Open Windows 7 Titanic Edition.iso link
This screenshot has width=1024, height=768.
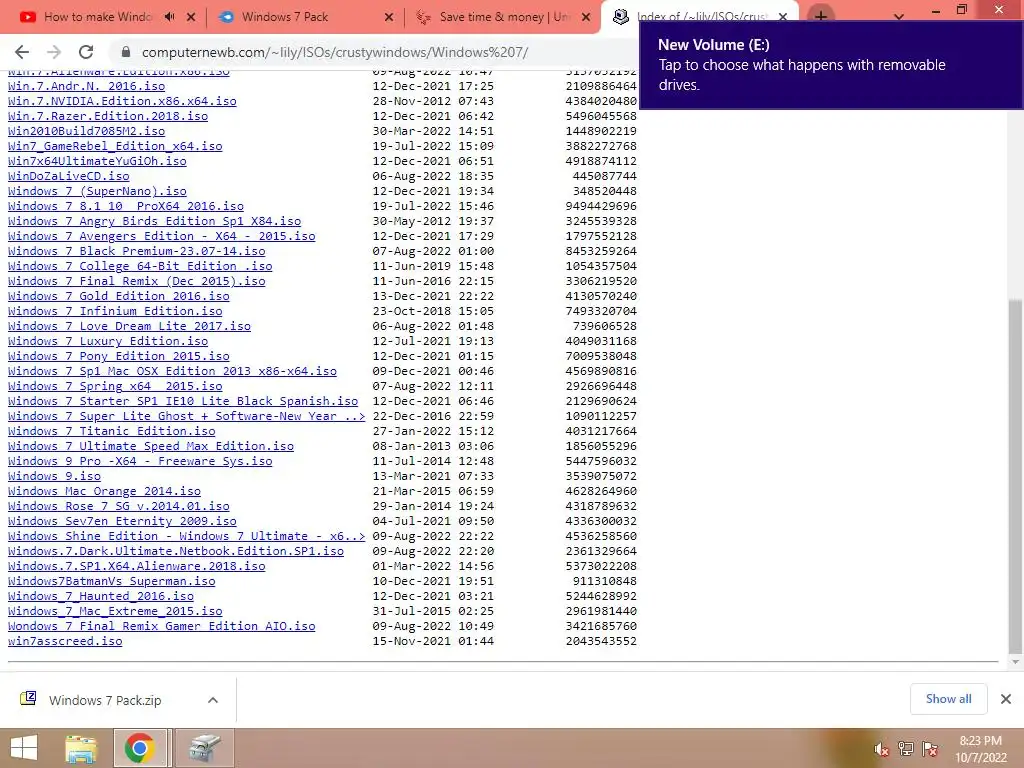(x=112, y=432)
